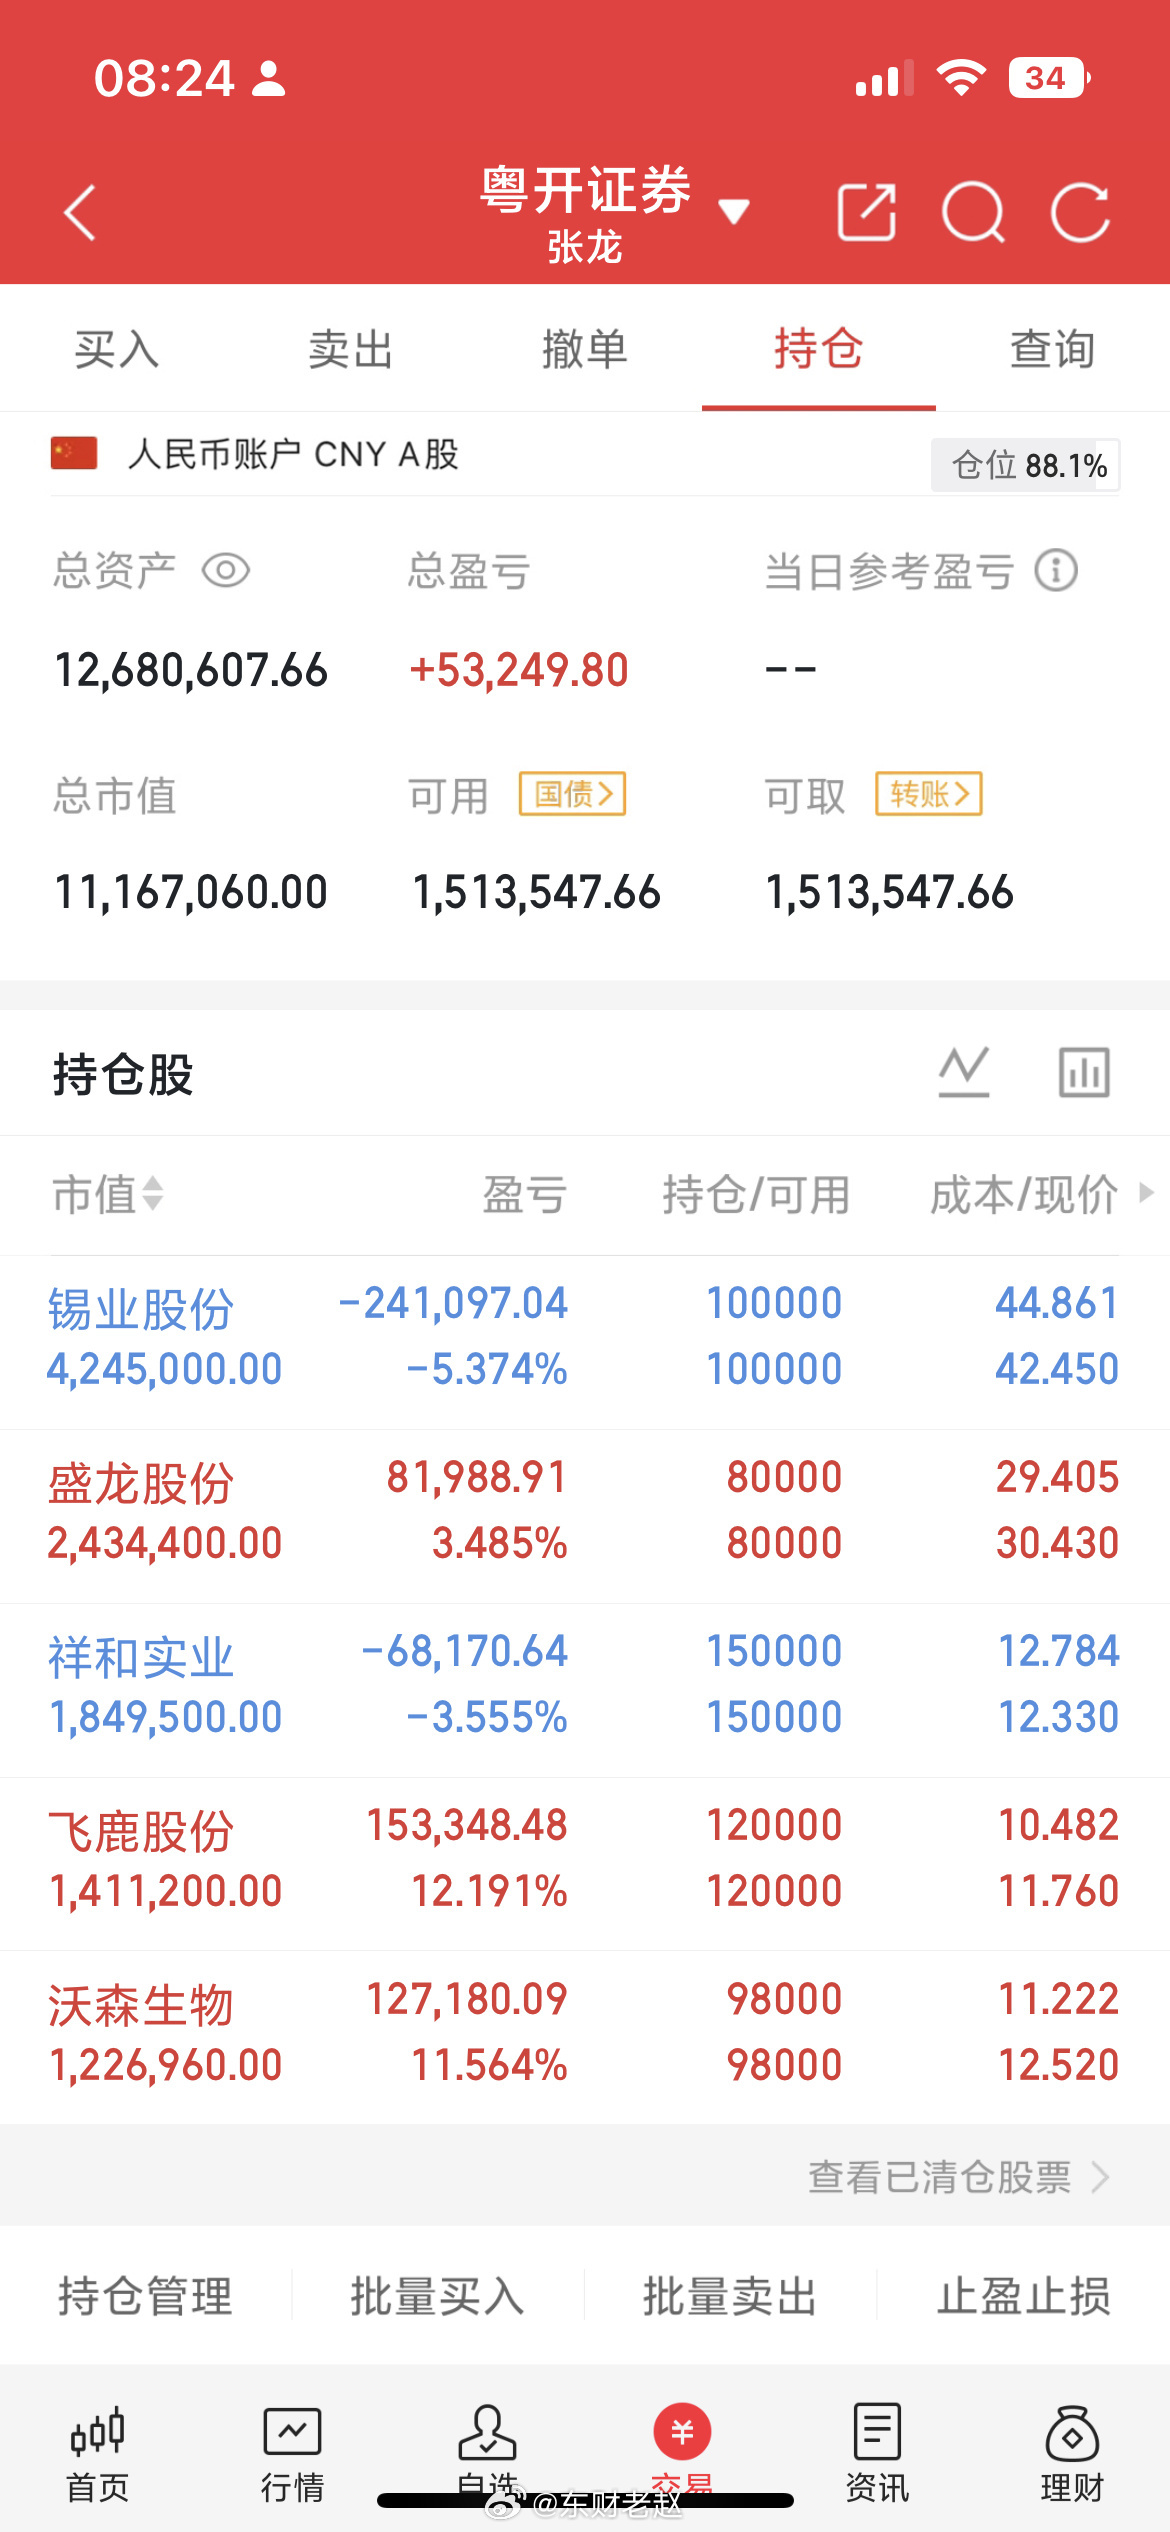Viewport: 1170px width, 2532px height.
Task: Go to 首页 in bottom navigation
Action: (x=97, y=2453)
